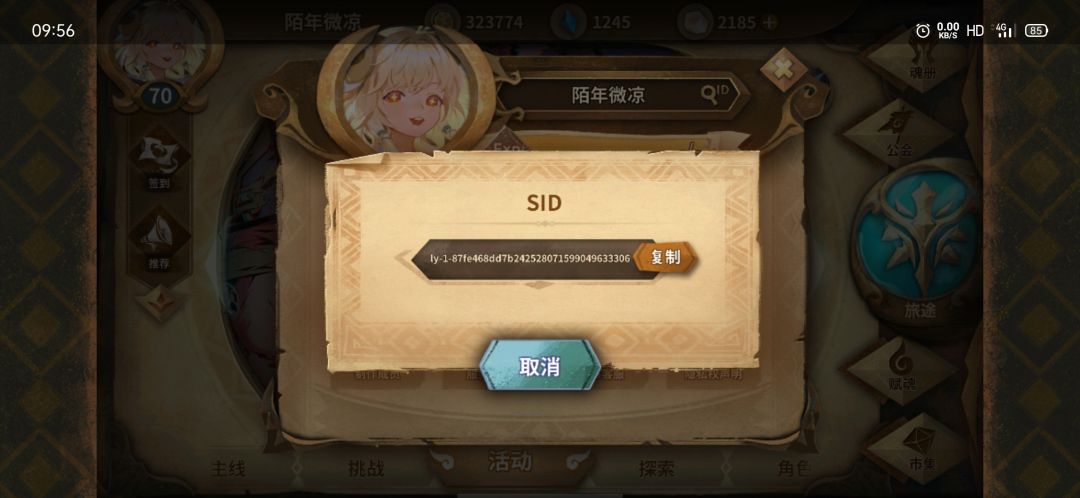This screenshot has width=1080, height=498.
Task: Select the 活动 events tab
Action: click(x=510, y=461)
